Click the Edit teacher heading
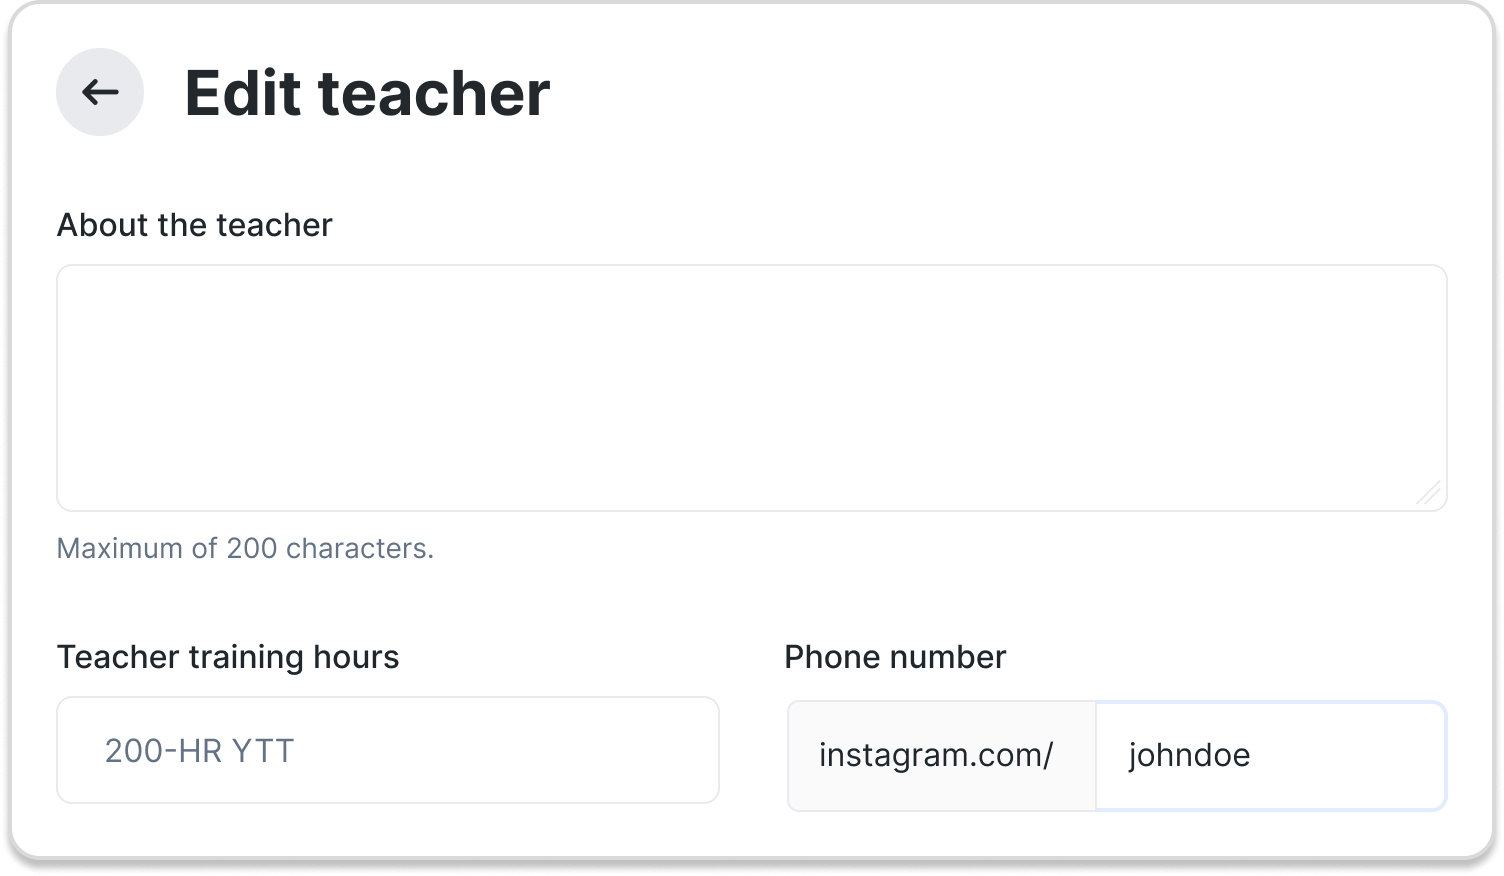Image resolution: width=1504 pixels, height=876 pixels. tap(367, 93)
